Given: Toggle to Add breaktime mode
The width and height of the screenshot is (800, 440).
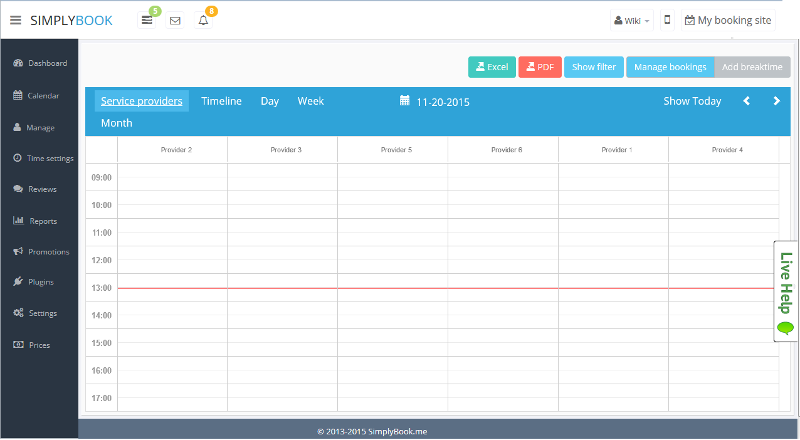Looking at the screenshot, I should 753,67.
